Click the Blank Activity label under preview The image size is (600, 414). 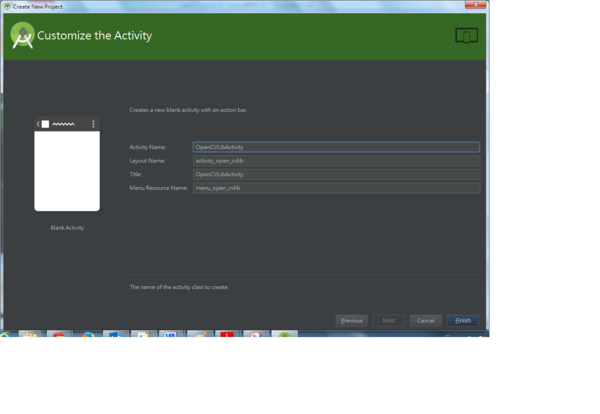coord(67,227)
